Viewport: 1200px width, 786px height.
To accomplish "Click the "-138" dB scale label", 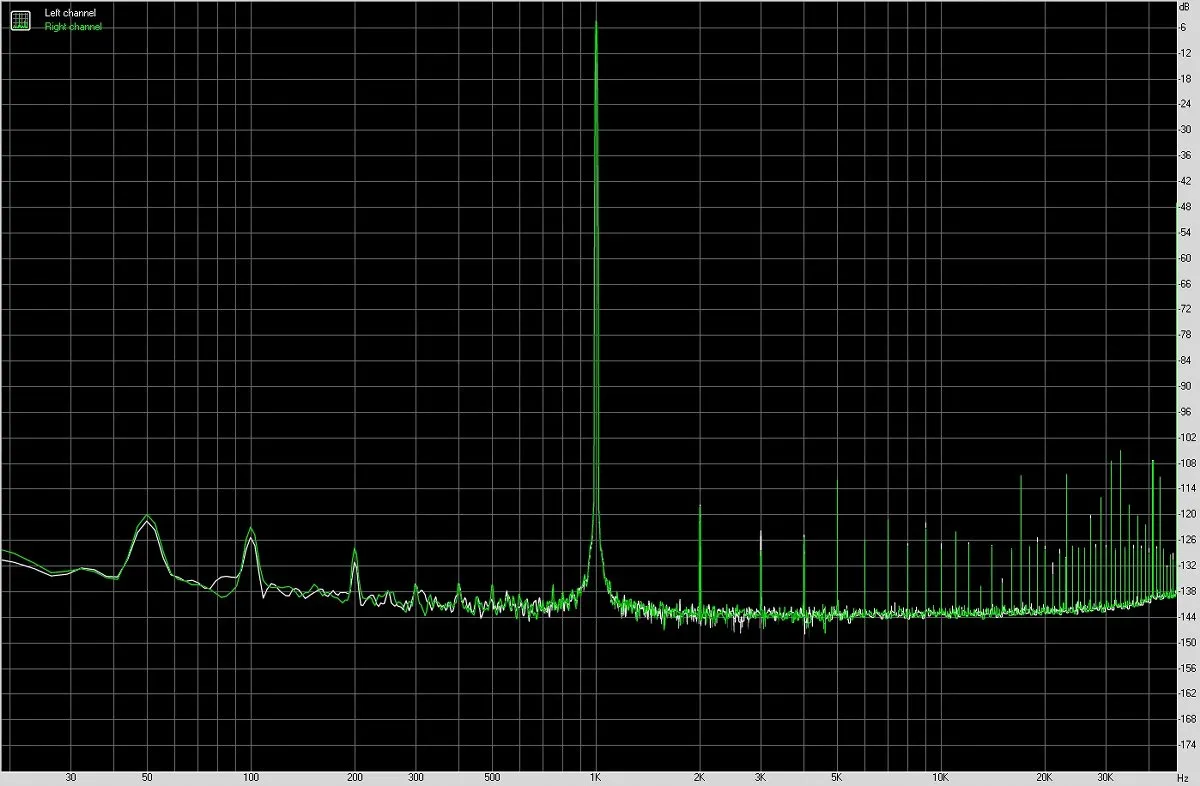I will [1187, 591].
